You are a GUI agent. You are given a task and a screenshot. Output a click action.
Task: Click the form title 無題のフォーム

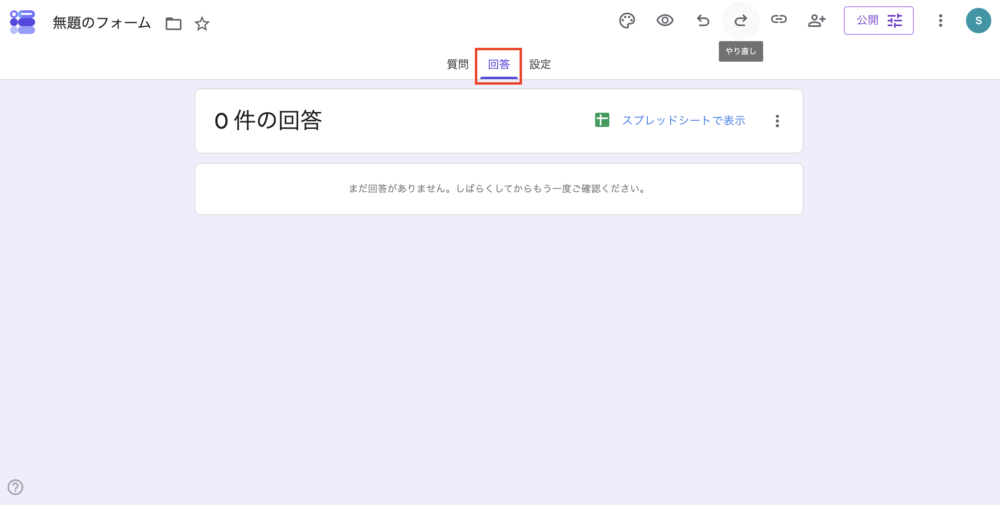[101, 24]
